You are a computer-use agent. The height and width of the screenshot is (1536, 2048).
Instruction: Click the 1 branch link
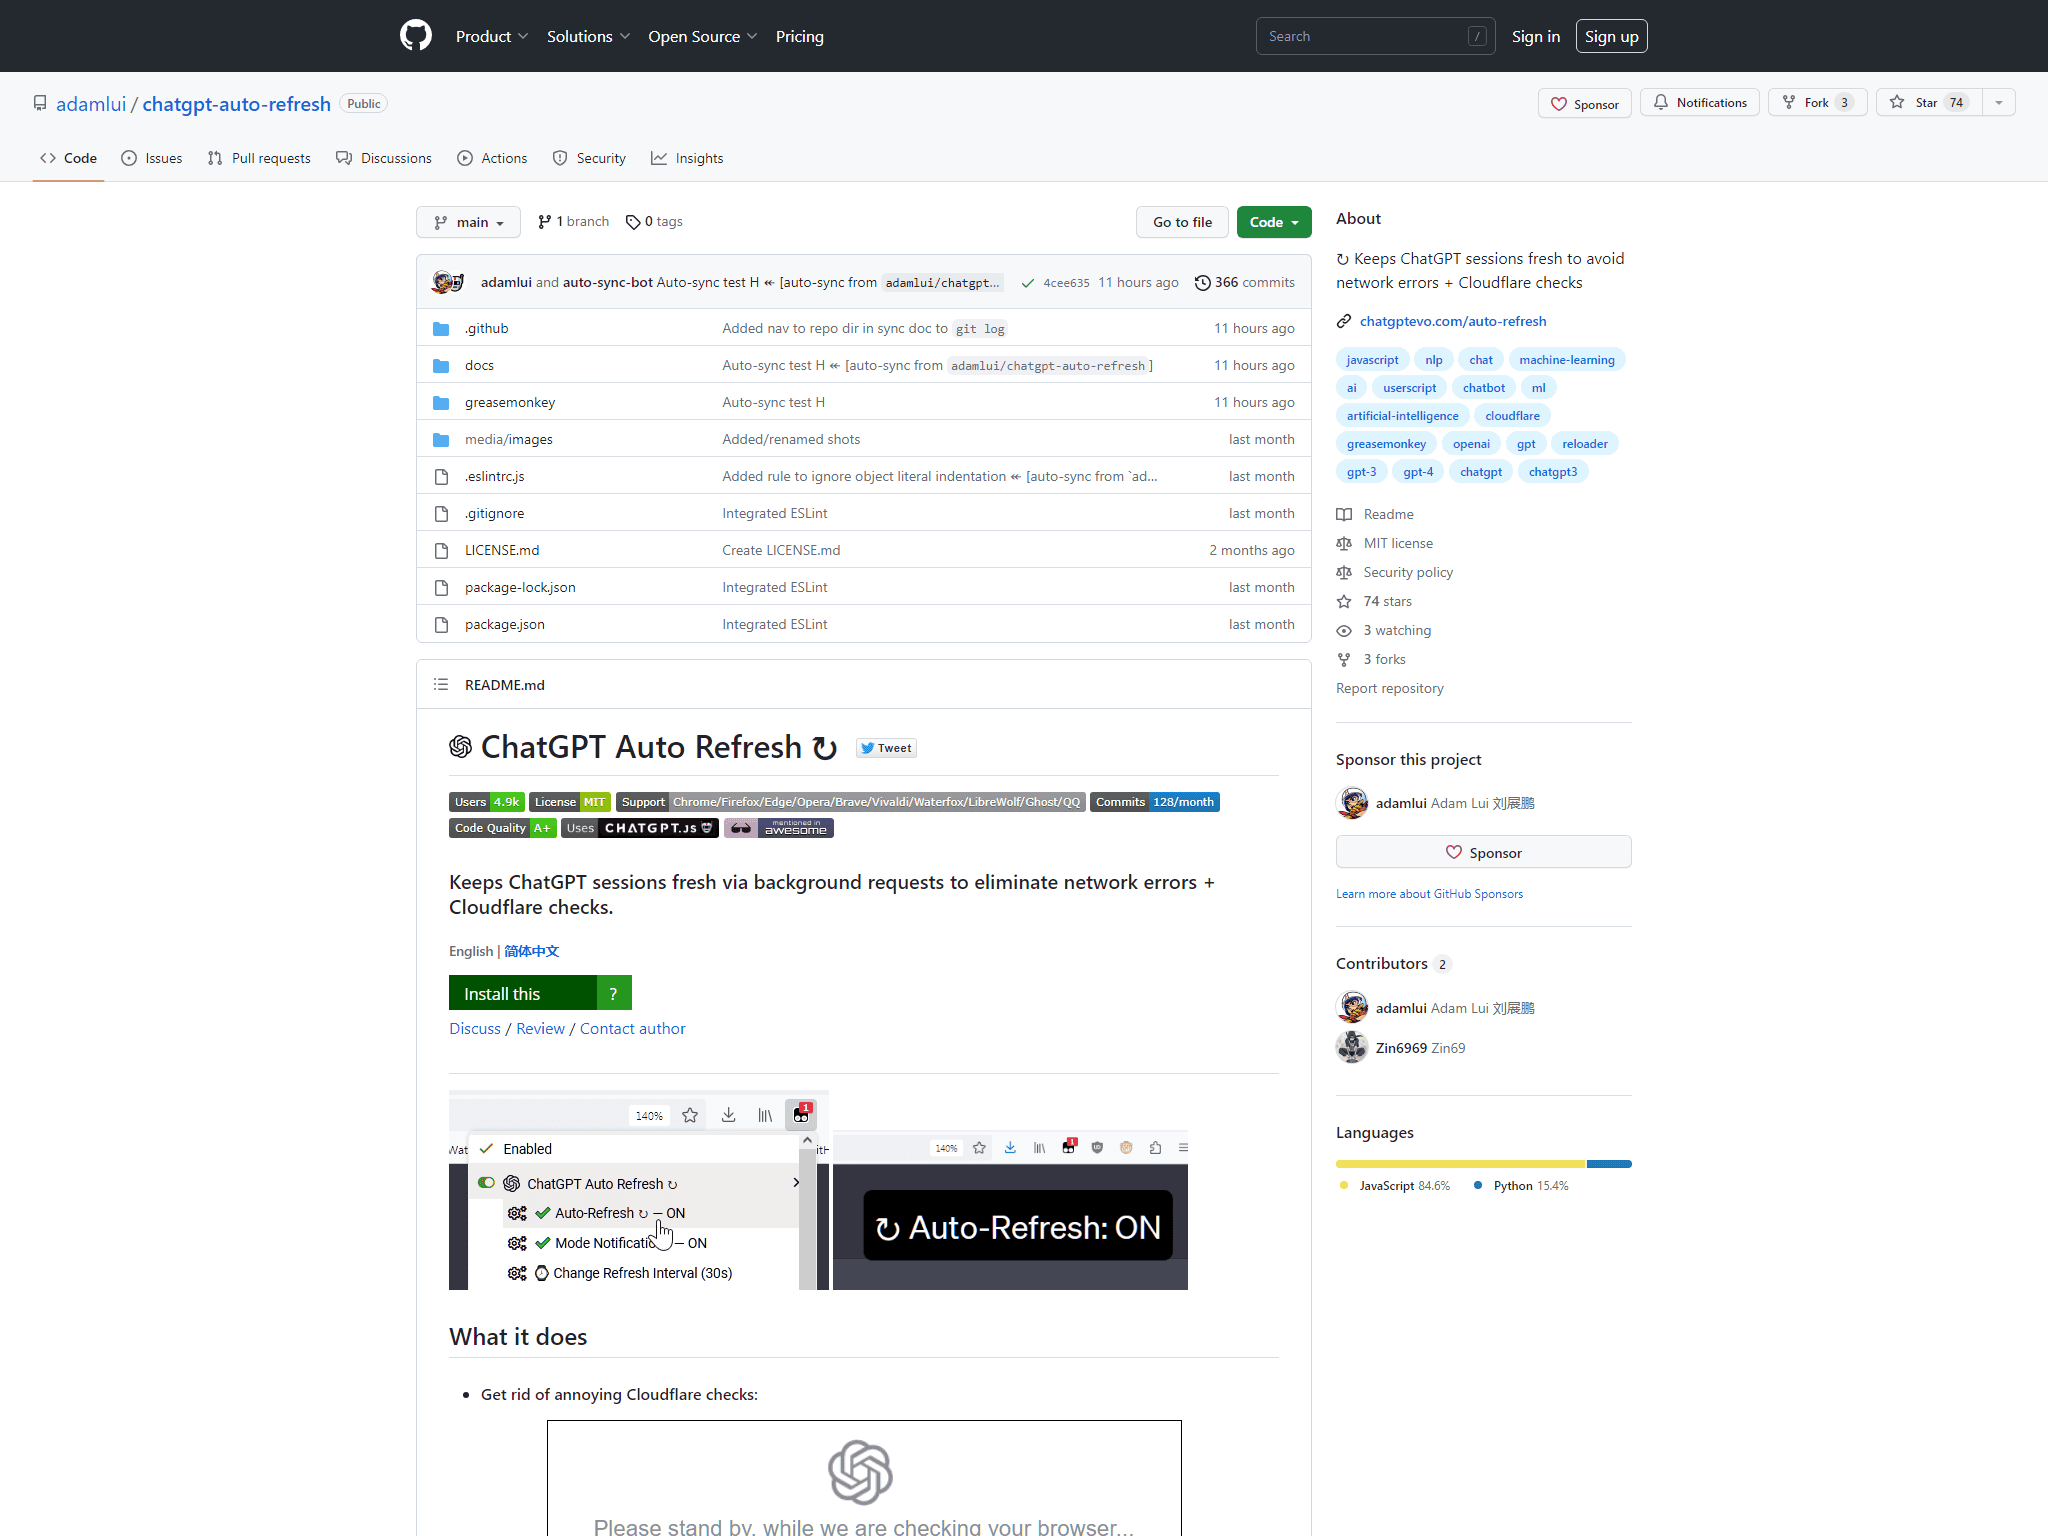[573, 222]
